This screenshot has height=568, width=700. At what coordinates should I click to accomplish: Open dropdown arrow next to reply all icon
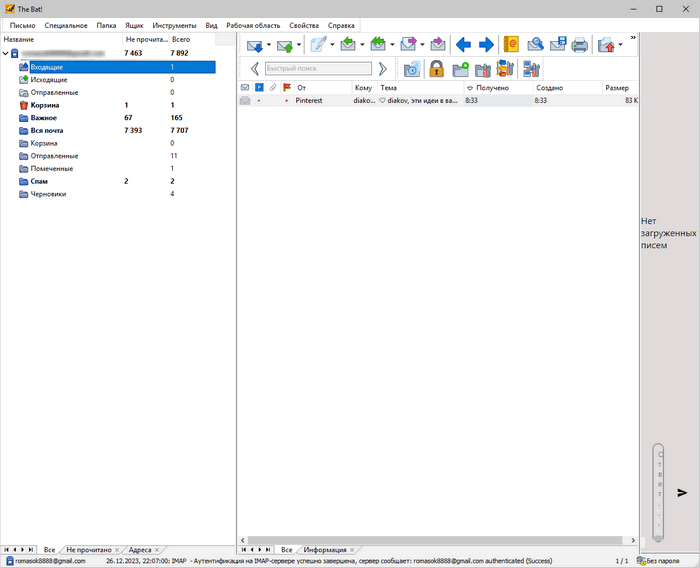[x=392, y=45]
